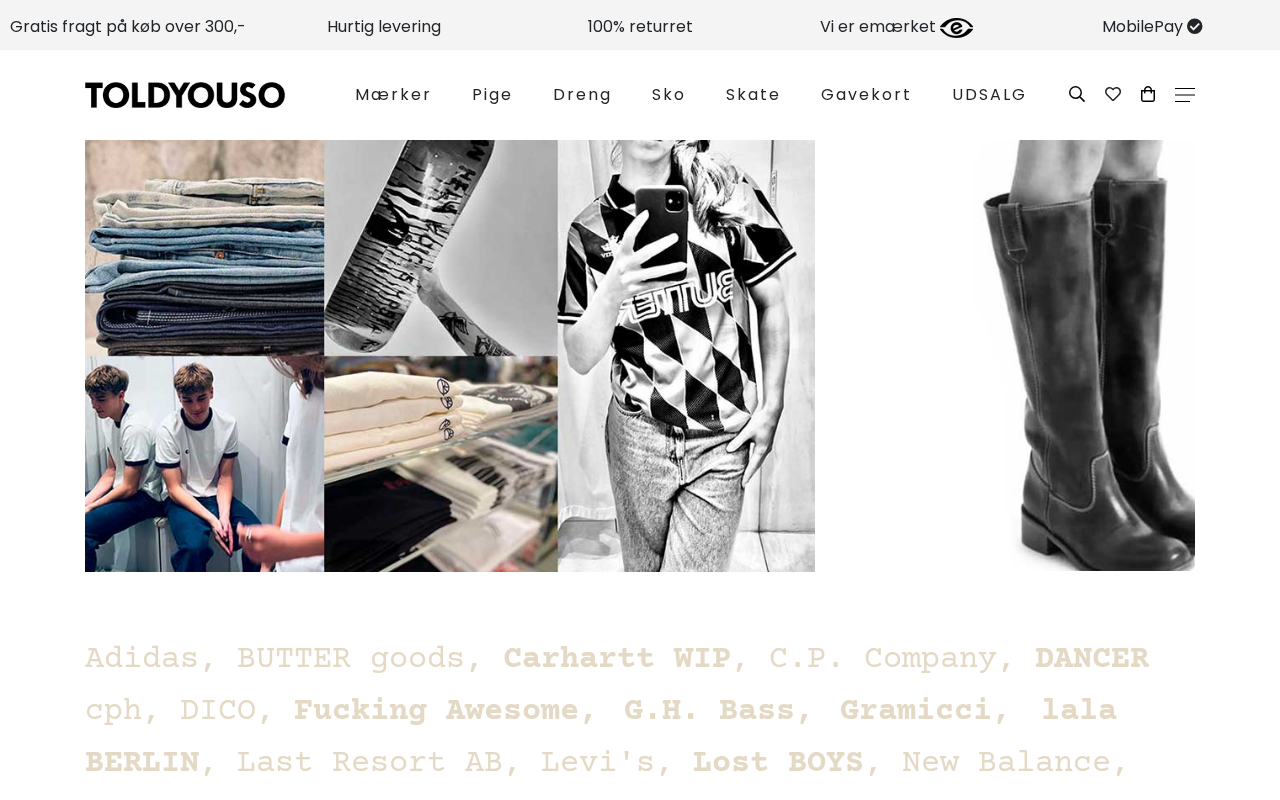Image resolution: width=1280 pixels, height=800 pixels.
Task: Open the collage image with checkered jersey
Action: click(450, 356)
